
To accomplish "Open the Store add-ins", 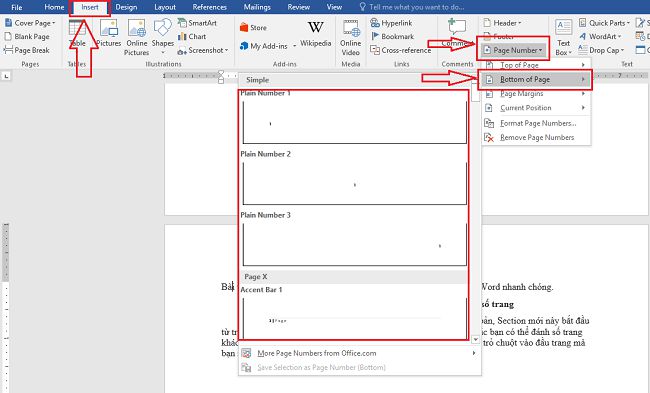I will tap(253, 27).
